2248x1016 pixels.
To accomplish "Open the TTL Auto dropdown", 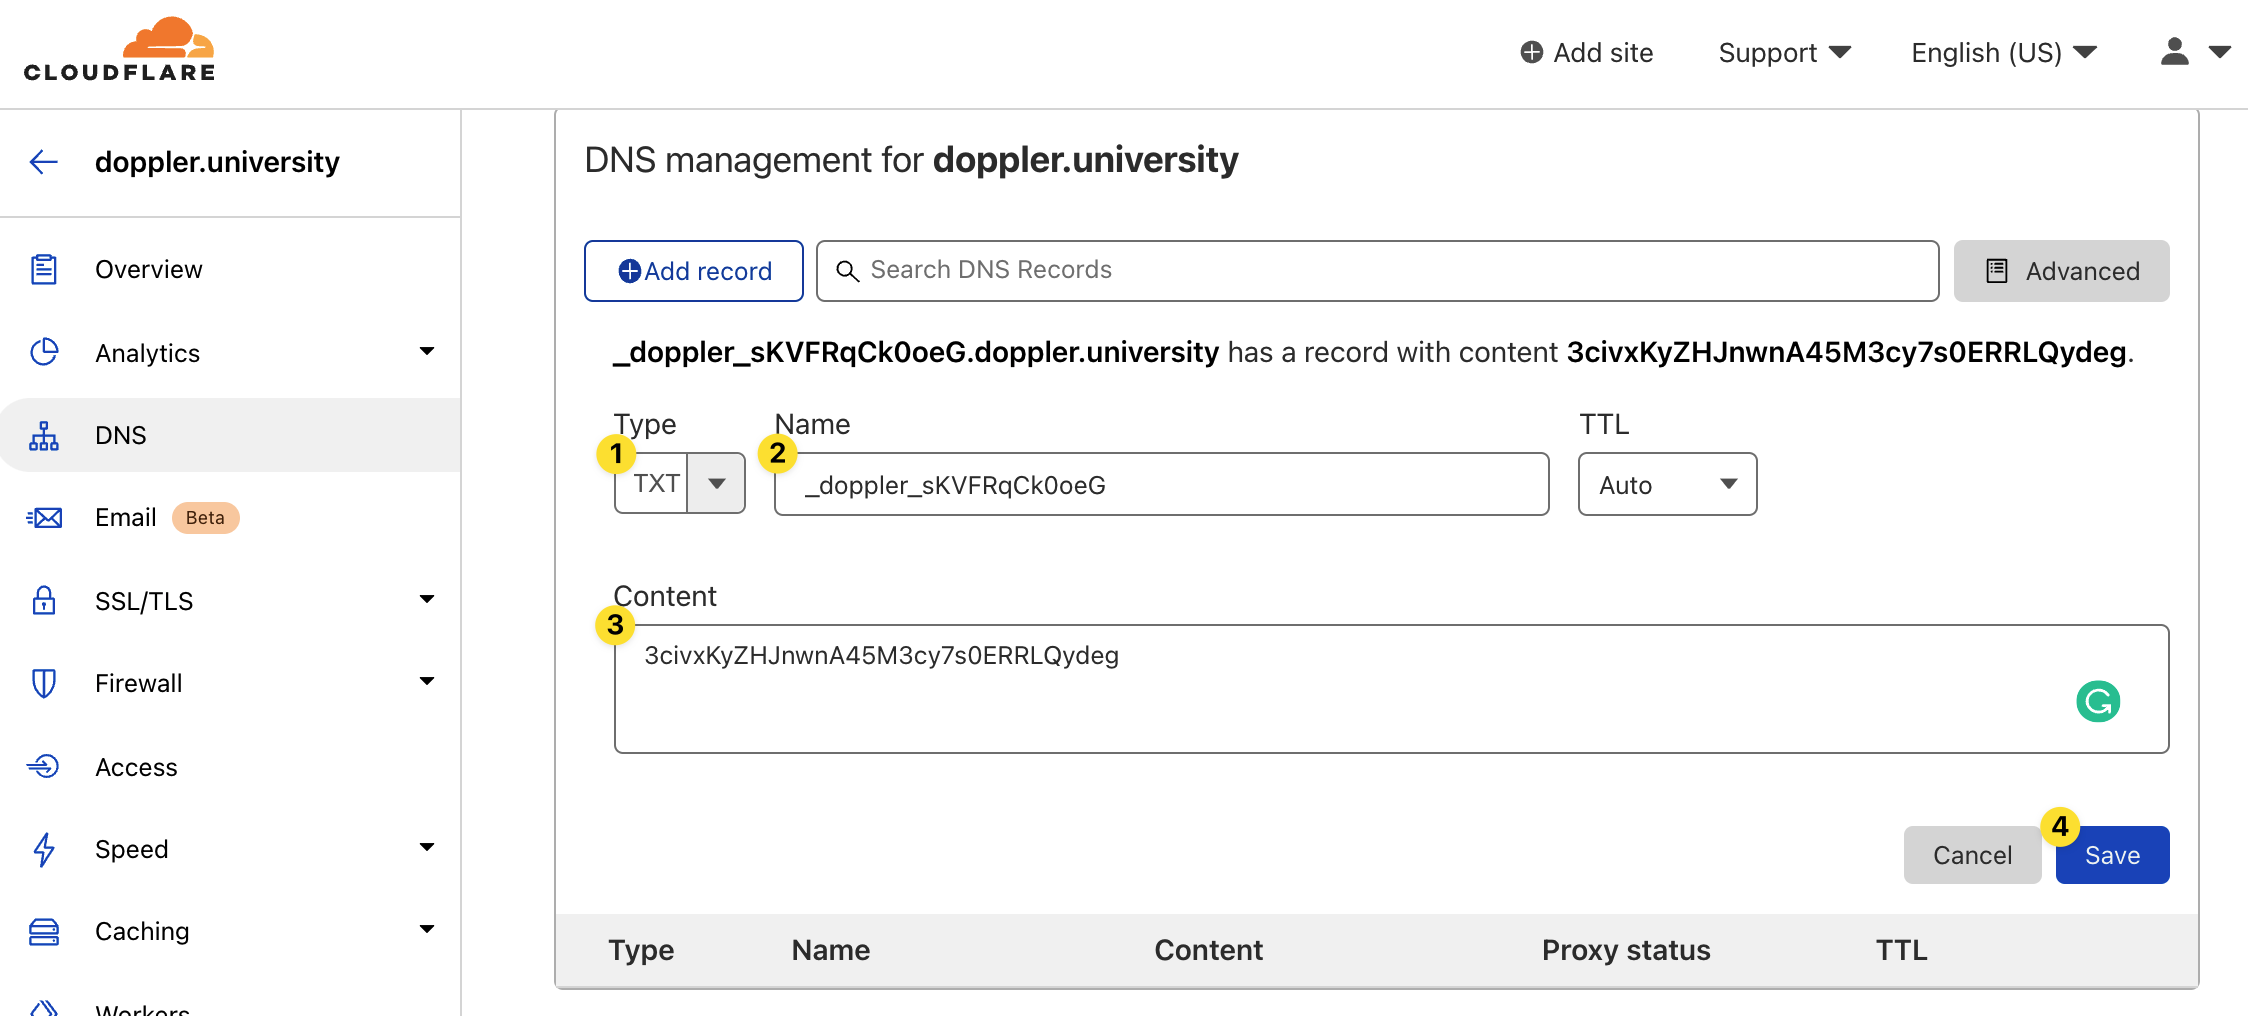I will point(1667,484).
